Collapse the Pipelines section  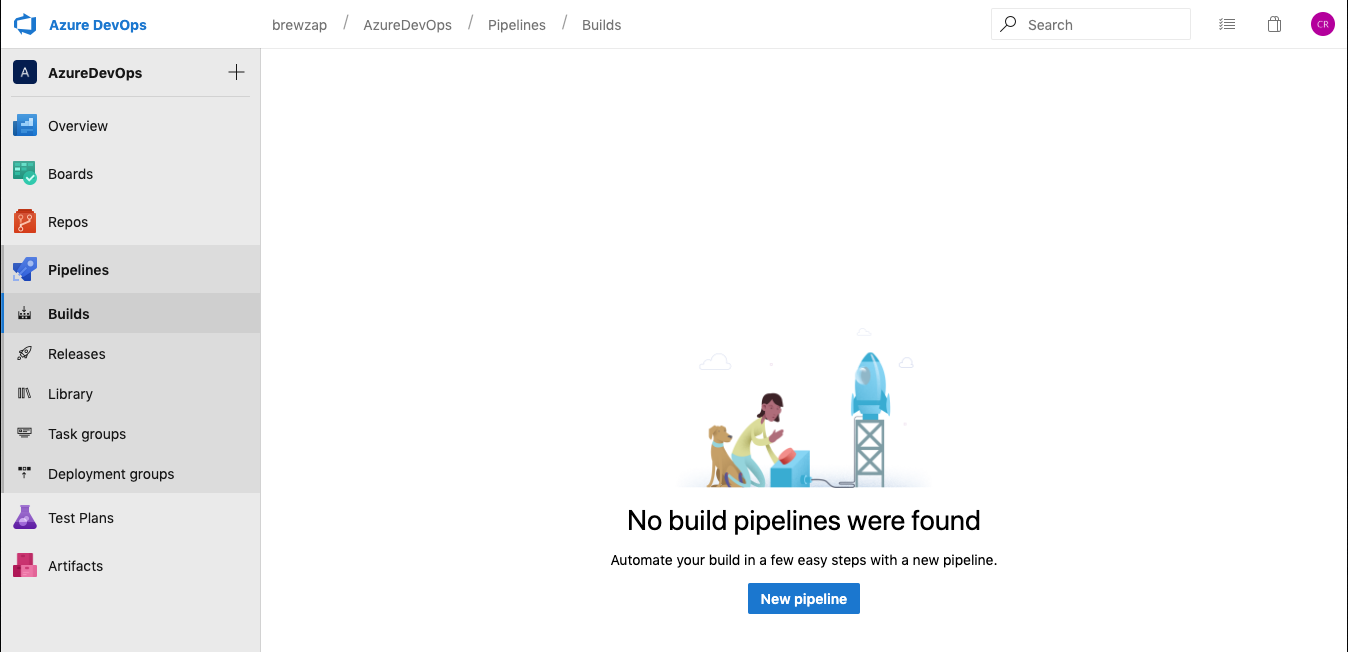[x=78, y=270]
